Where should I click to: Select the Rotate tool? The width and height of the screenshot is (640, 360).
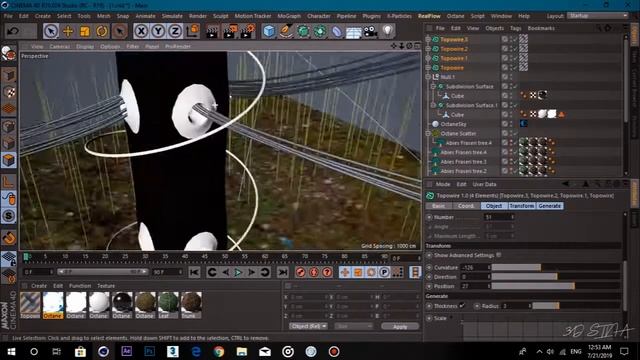pyautogui.click(x=102, y=31)
